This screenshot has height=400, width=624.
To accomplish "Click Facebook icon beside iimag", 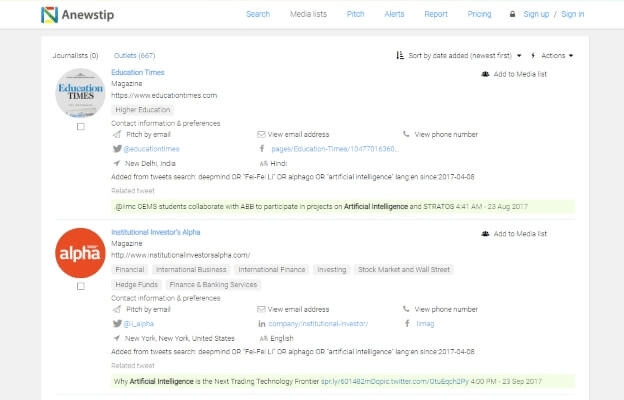I will click(407, 324).
